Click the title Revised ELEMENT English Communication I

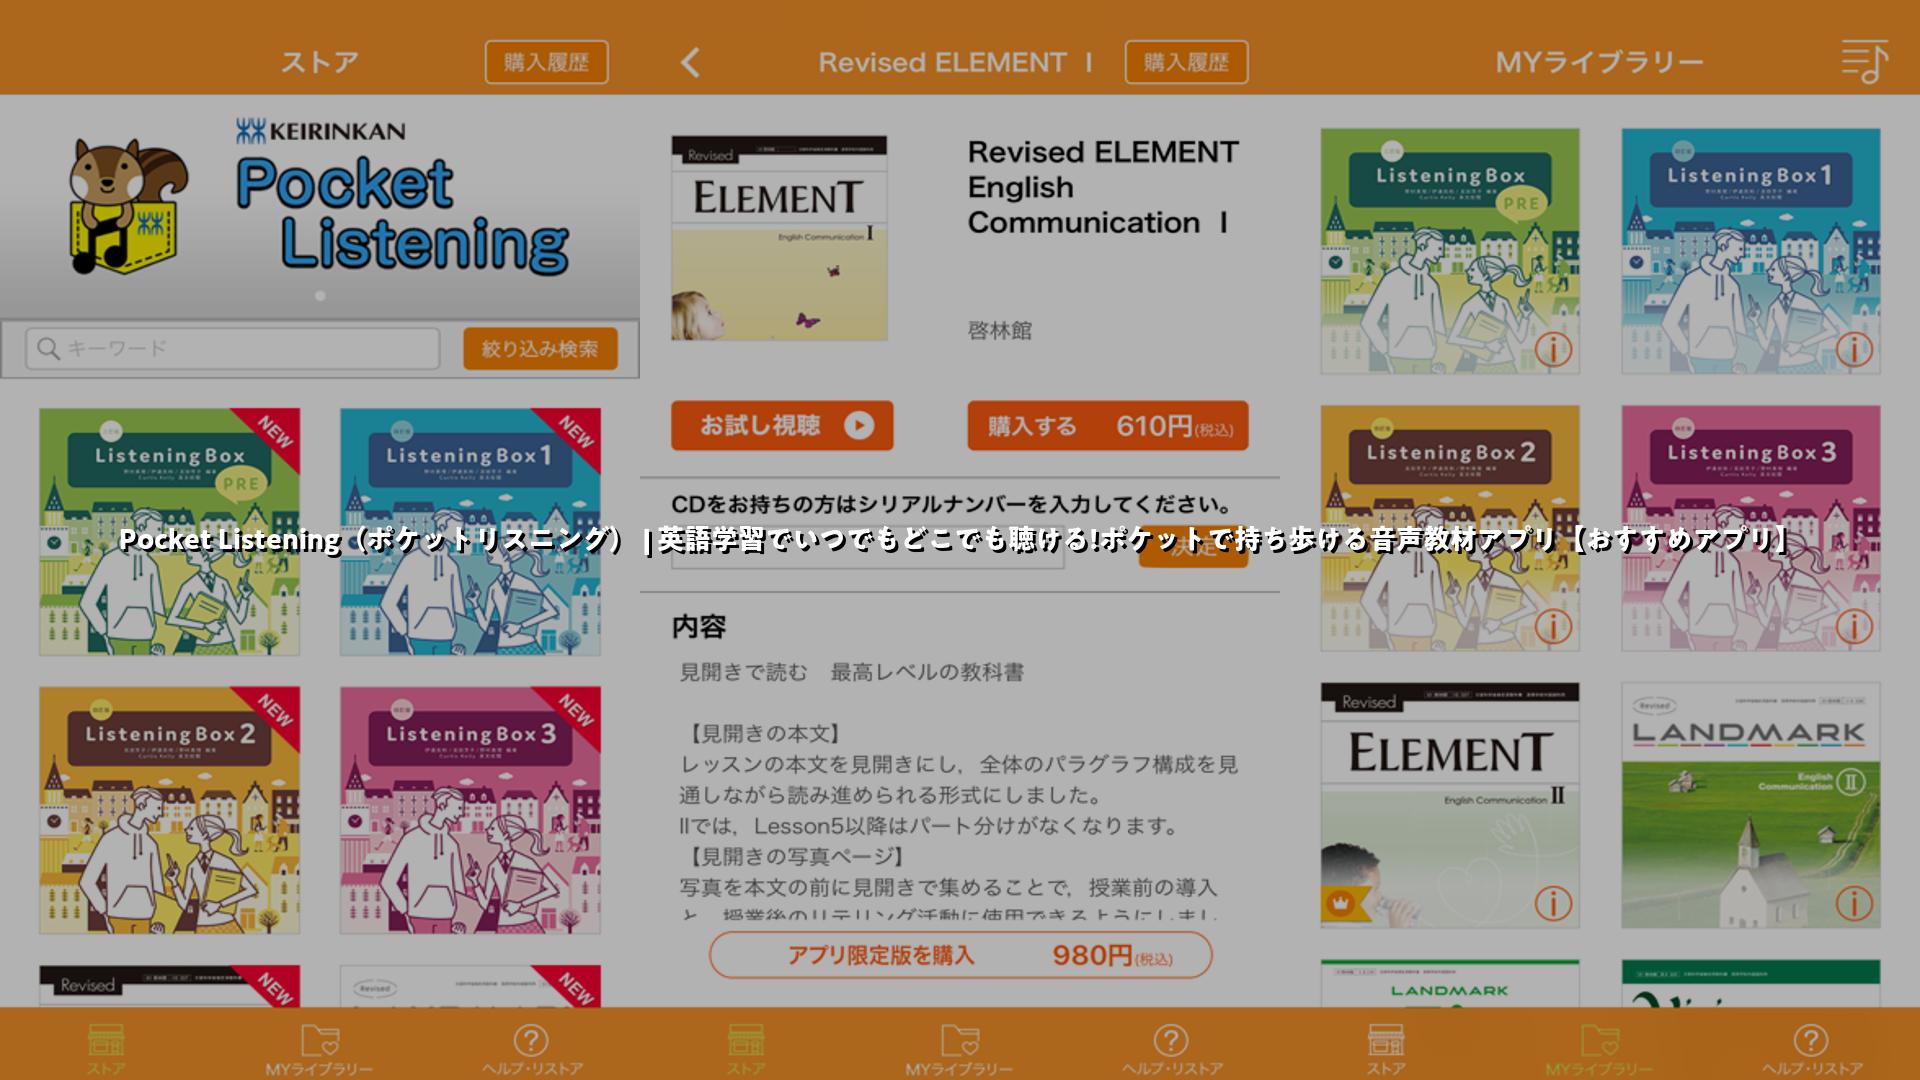click(1103, 187)
